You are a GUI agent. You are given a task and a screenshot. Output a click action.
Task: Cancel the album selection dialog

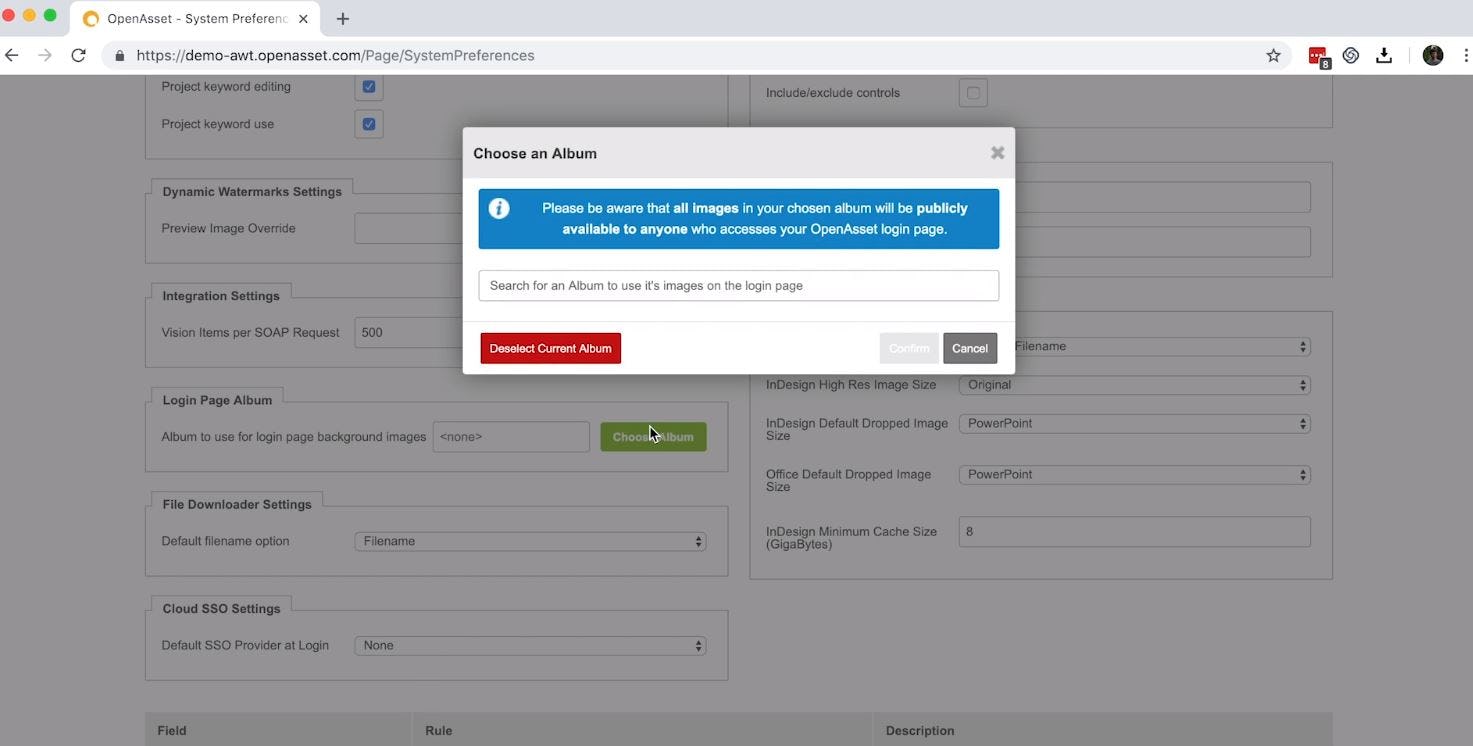coord(970,348)
